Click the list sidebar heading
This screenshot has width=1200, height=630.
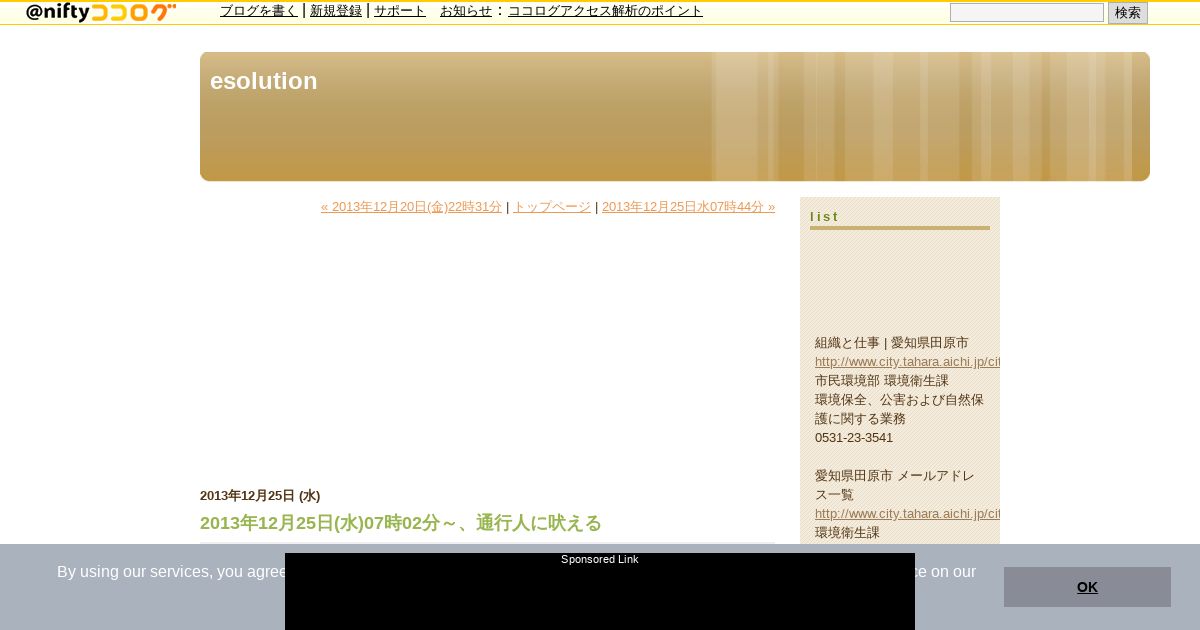(x=825, y=217)
